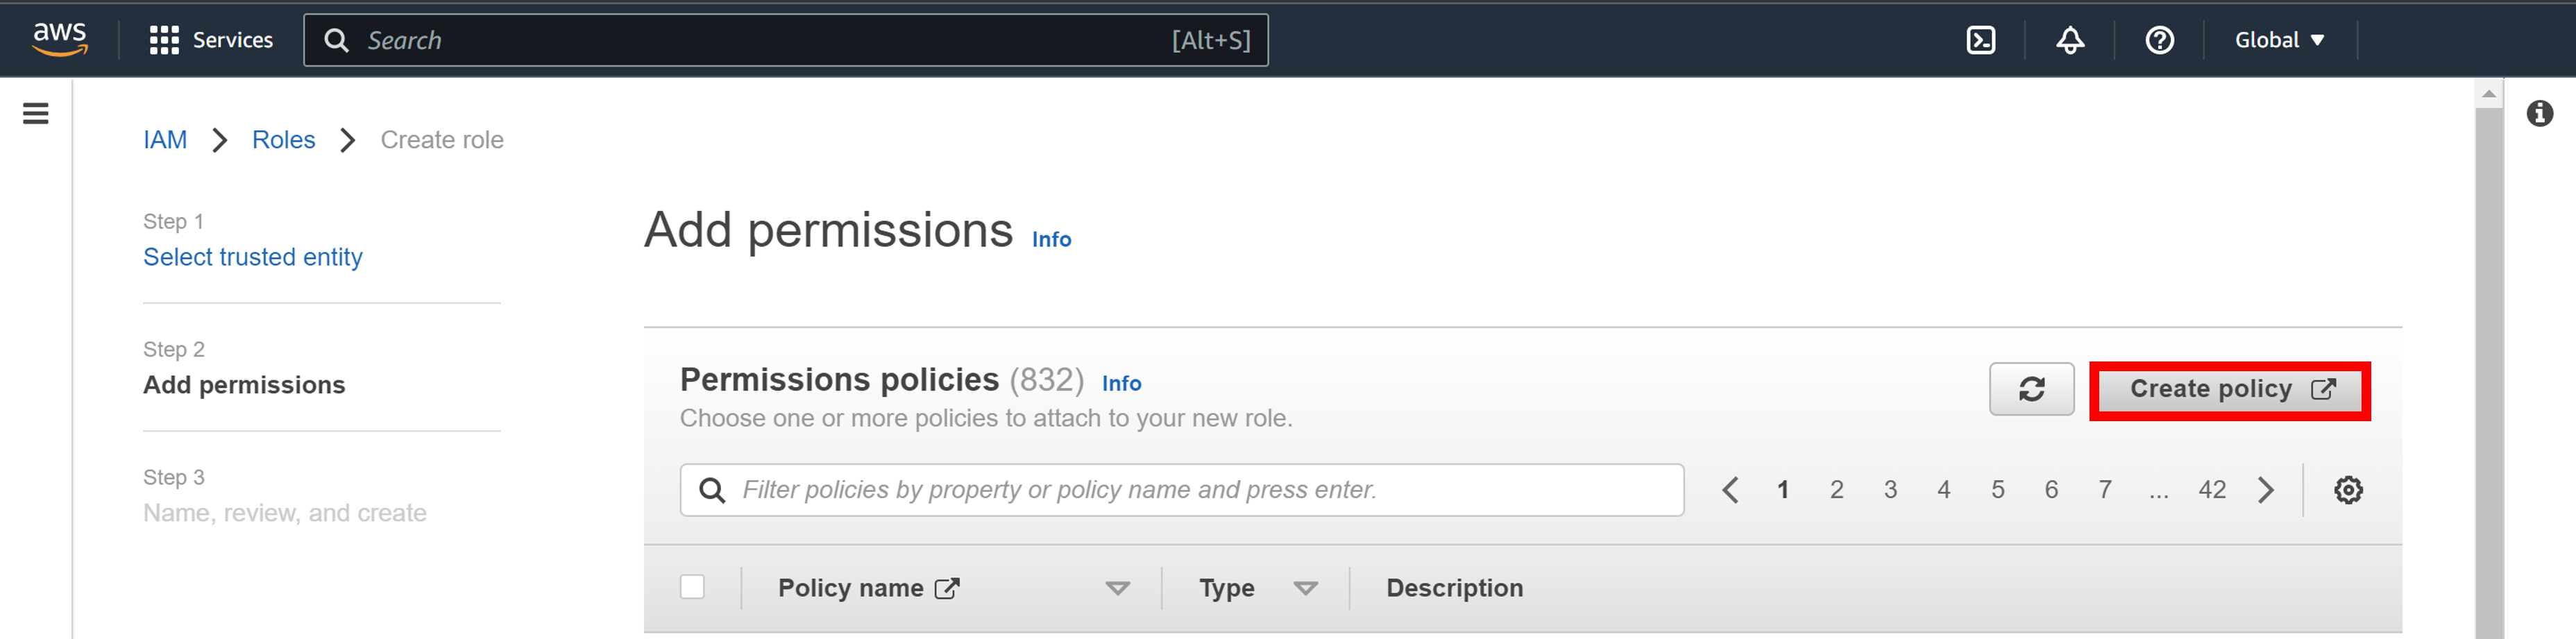Click the policies filter search field
This screenshot has width=2576, height=639.
(1180, 489)
